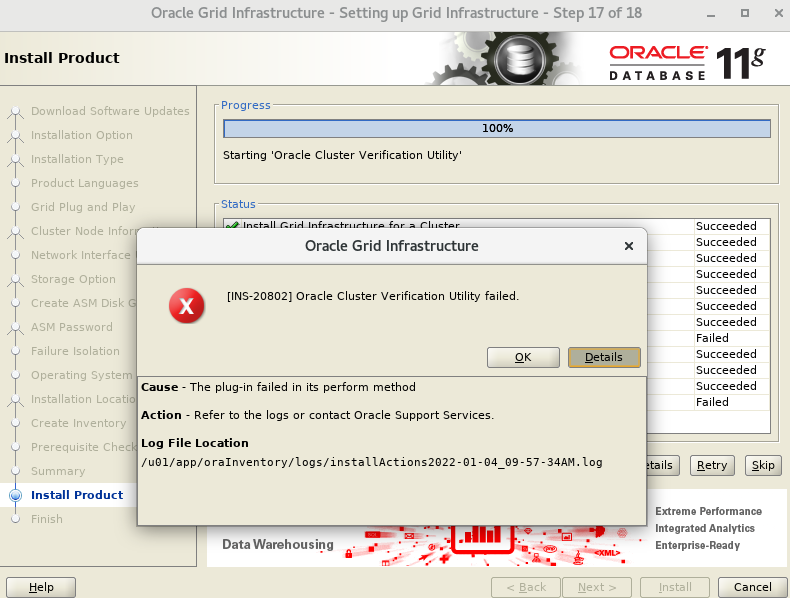Click the green checkmark beside Install Grid Infrastructure
The image size is (790, 598).
[x=232, y=226]
